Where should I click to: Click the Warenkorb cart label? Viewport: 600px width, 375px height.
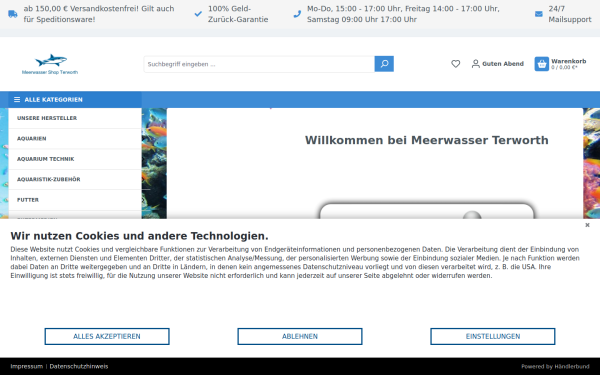pos(569,61)
